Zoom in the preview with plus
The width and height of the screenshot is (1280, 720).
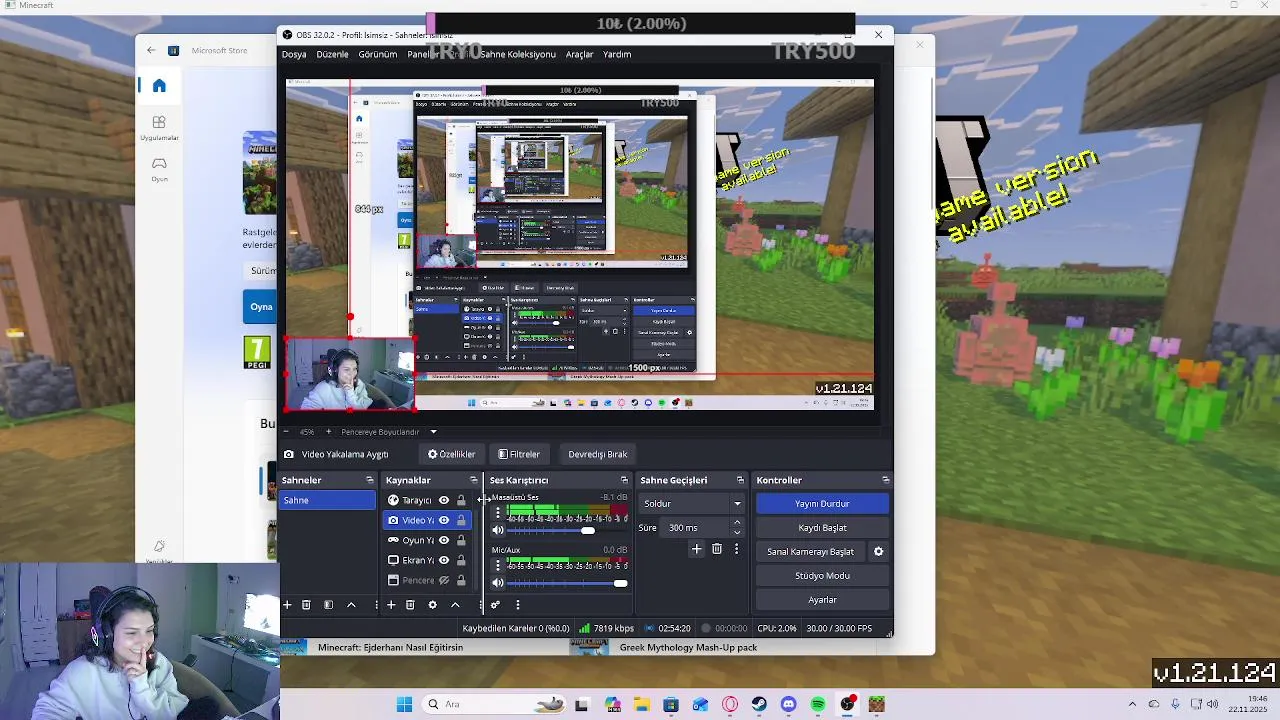coord(328,432)
